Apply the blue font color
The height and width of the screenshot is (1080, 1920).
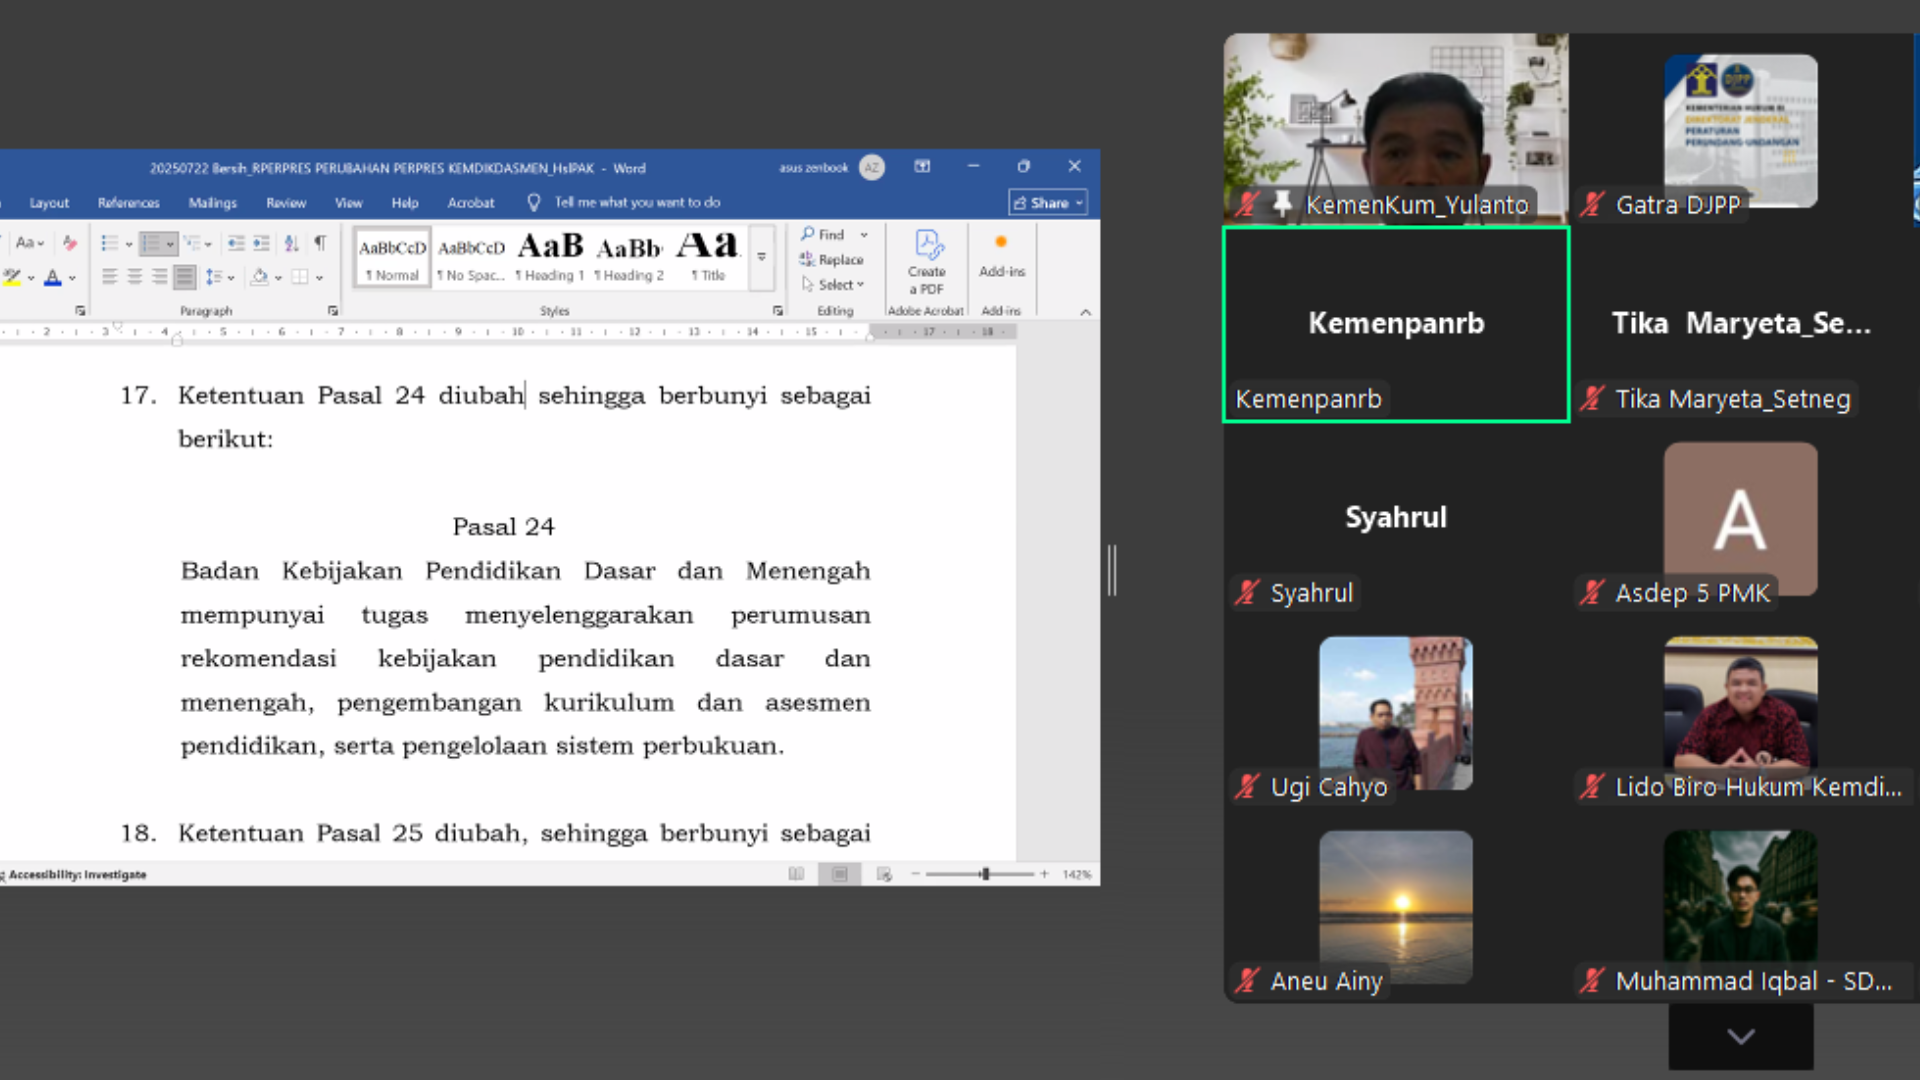[53, 277]
